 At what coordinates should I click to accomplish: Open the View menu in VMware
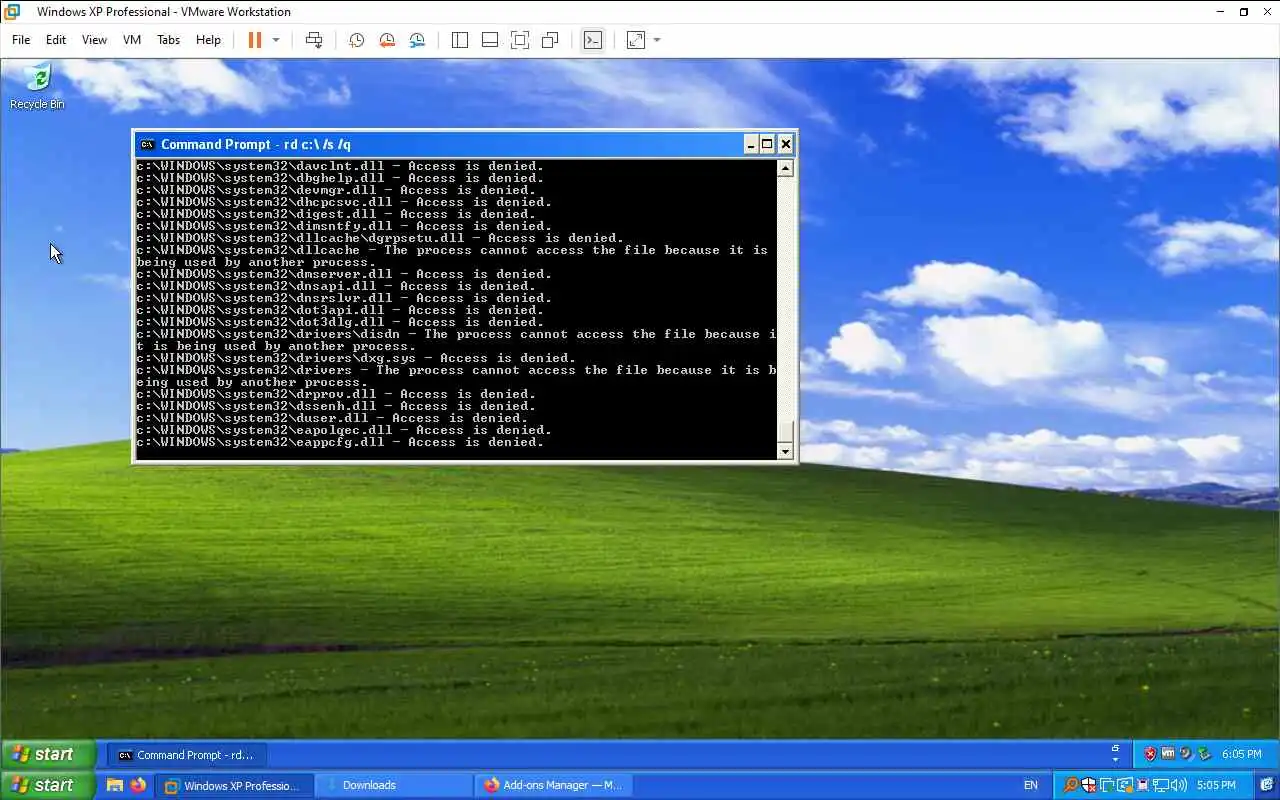click(94, 40)
